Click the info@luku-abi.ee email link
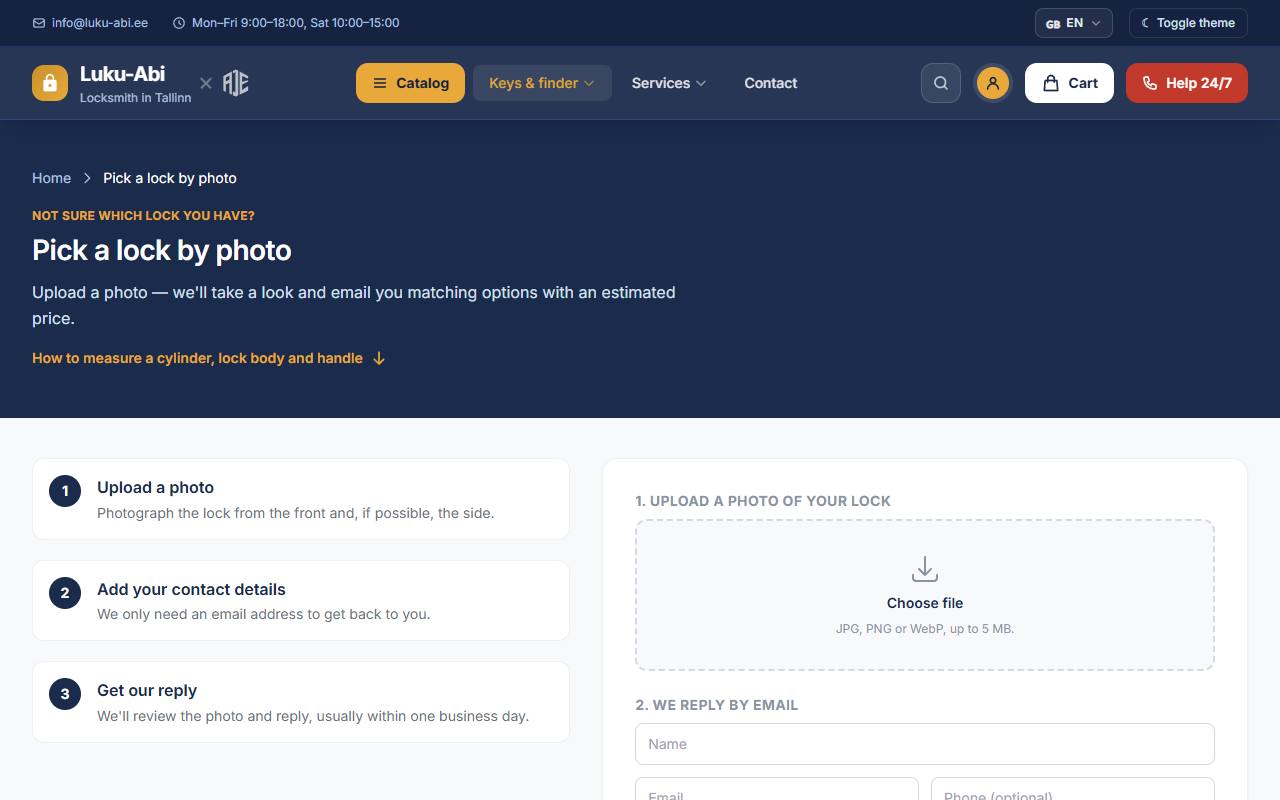This screenshot has height=800, width=1280. click(100, 23)
